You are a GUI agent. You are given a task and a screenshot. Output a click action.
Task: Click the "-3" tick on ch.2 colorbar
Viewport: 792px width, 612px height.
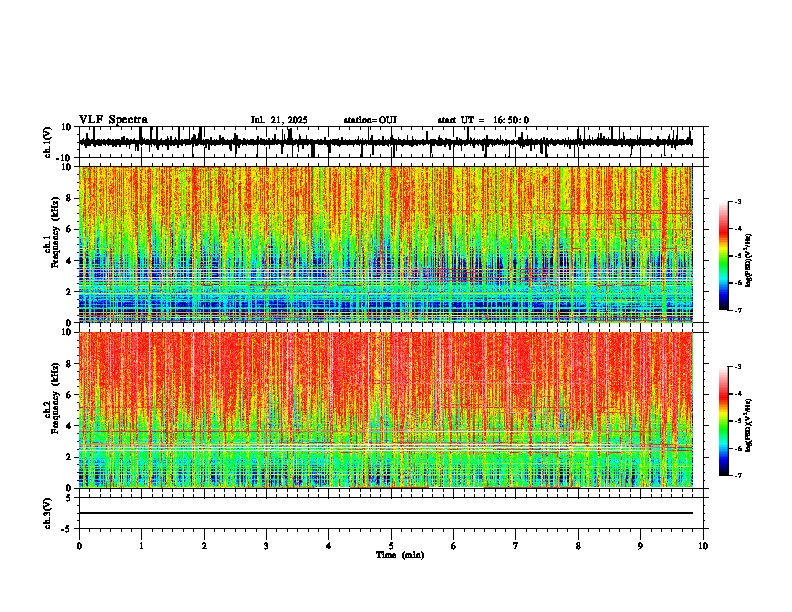click(737, 367)
